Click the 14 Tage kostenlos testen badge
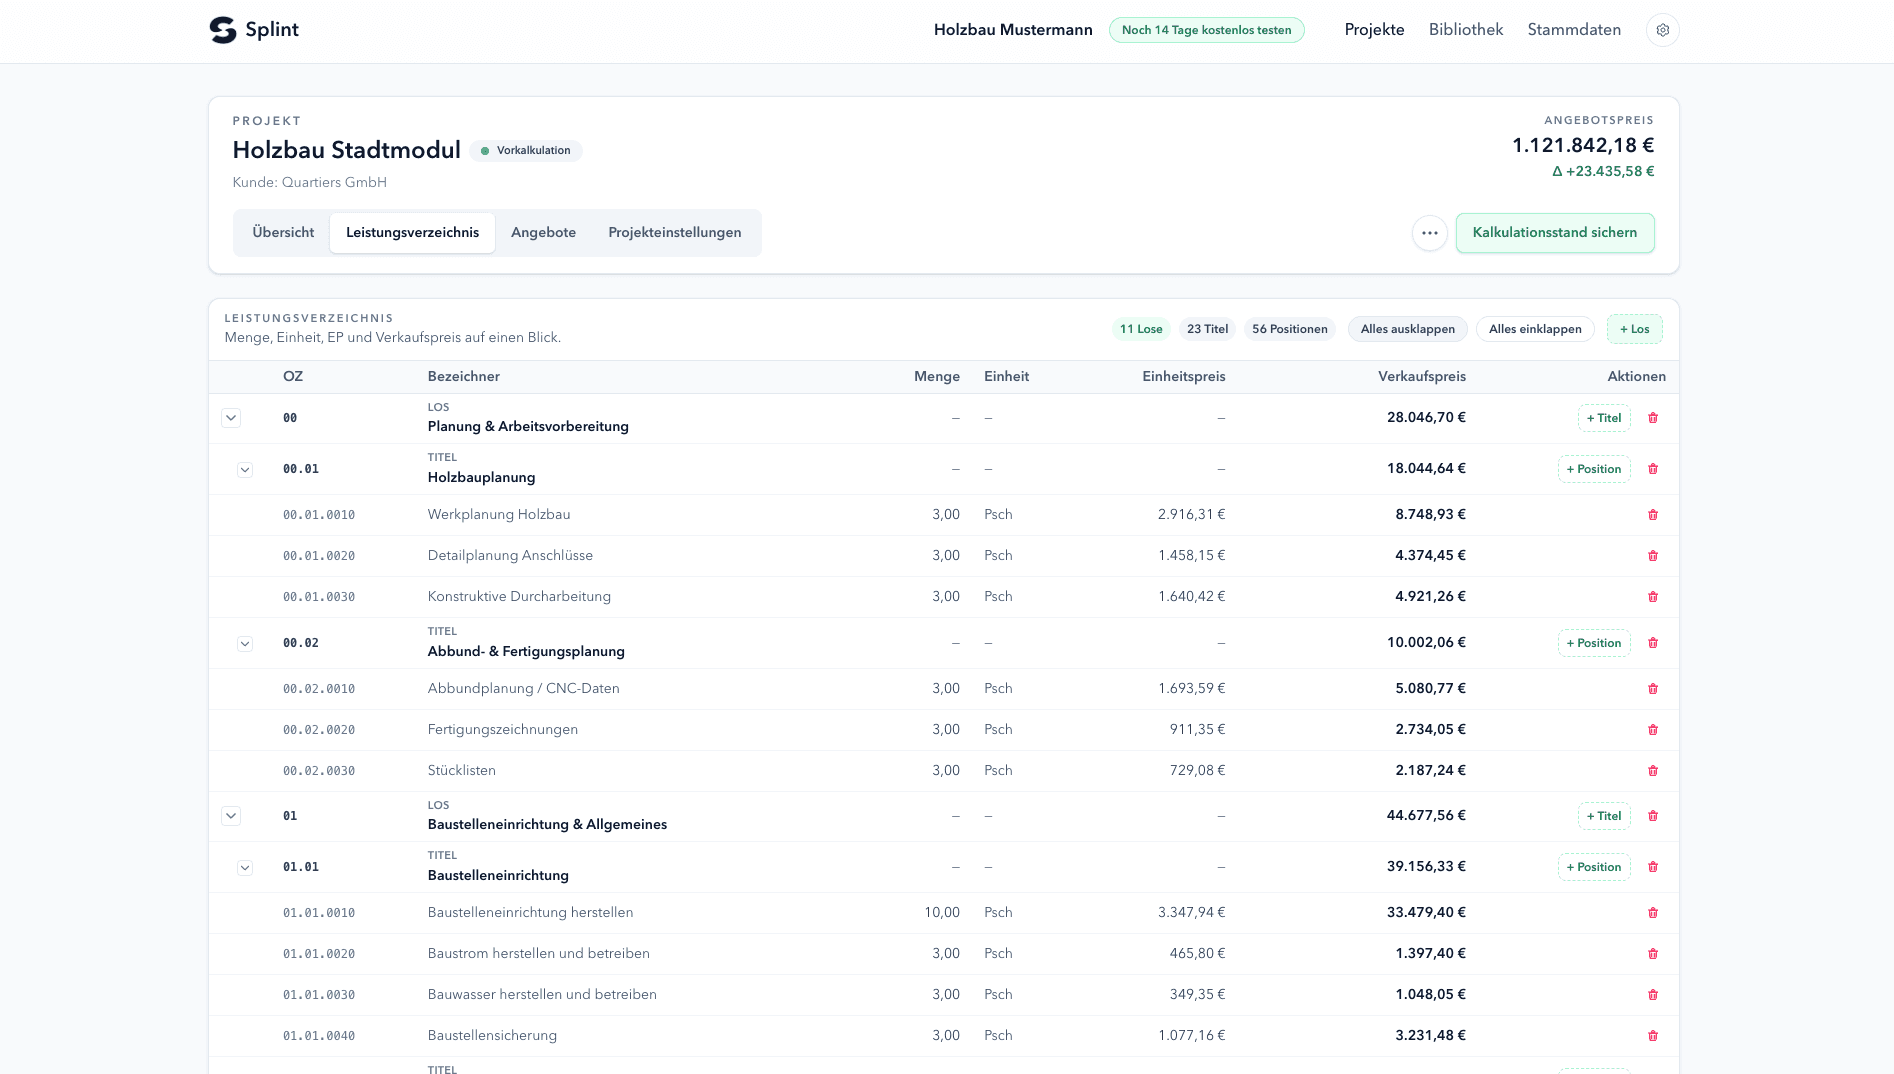Image resolution: width=1894 pixels, height=1074 pixels. (1206, 30)
